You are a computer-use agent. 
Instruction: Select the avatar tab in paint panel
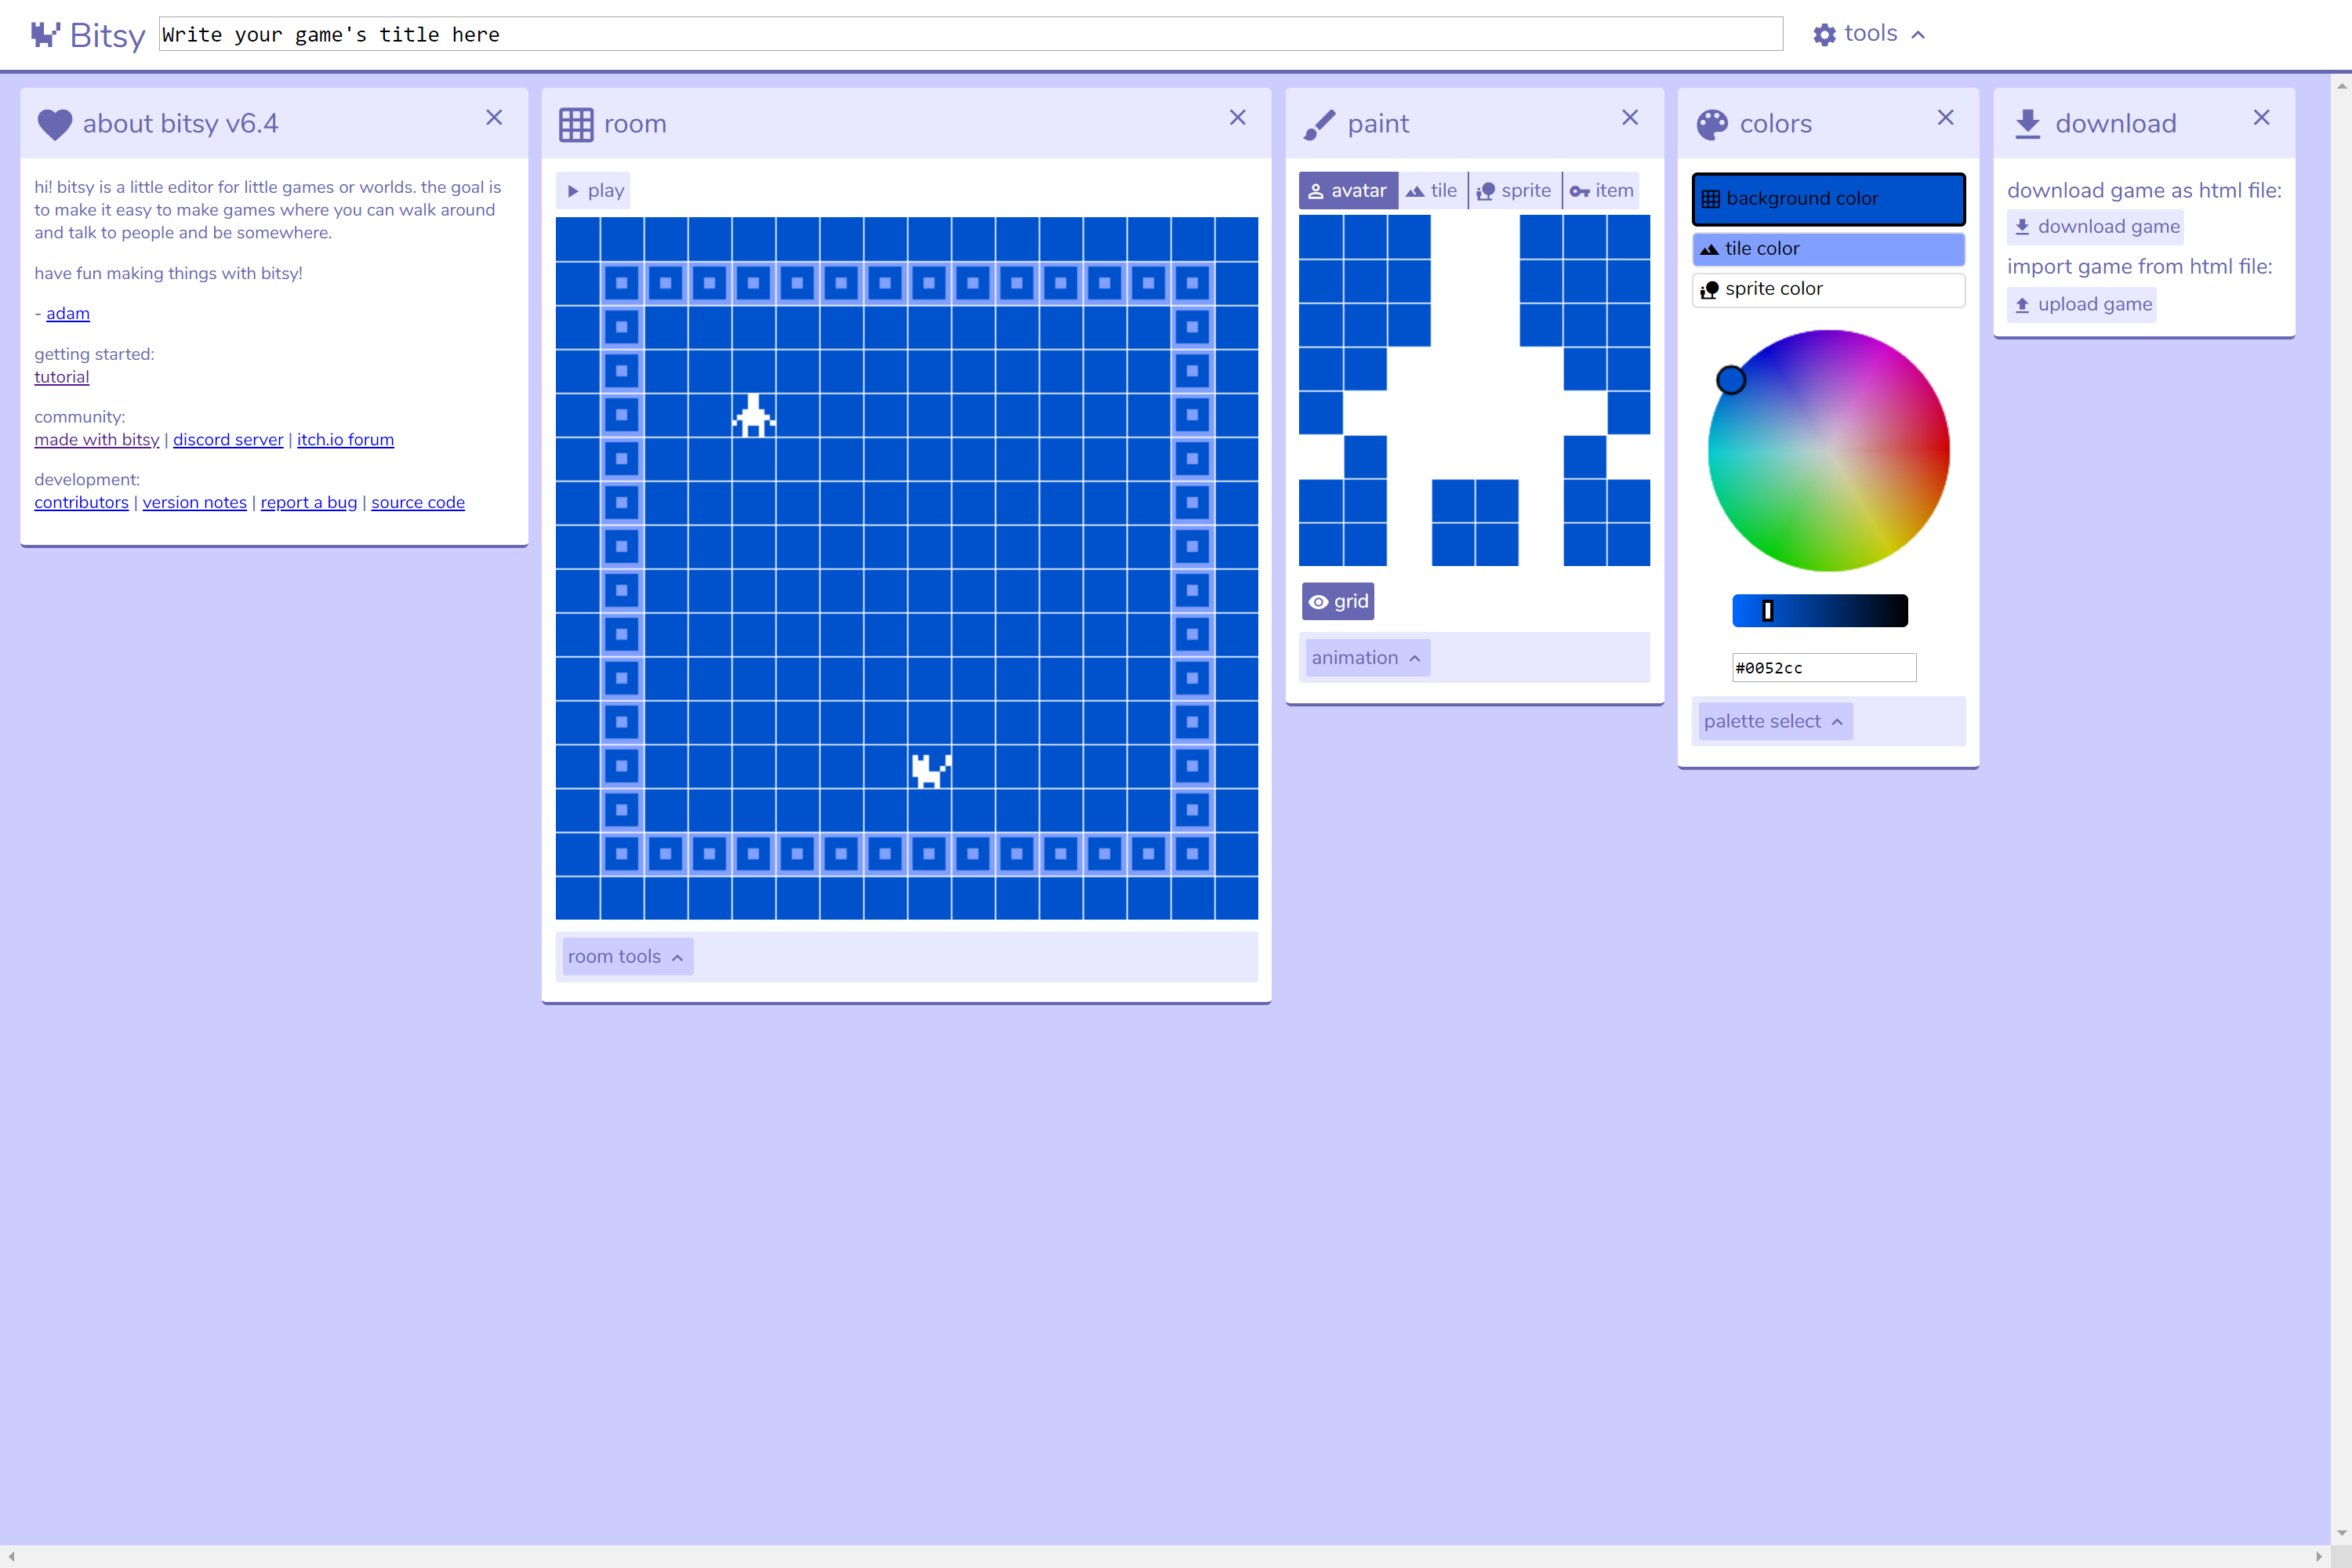(x=1348, y=190)
